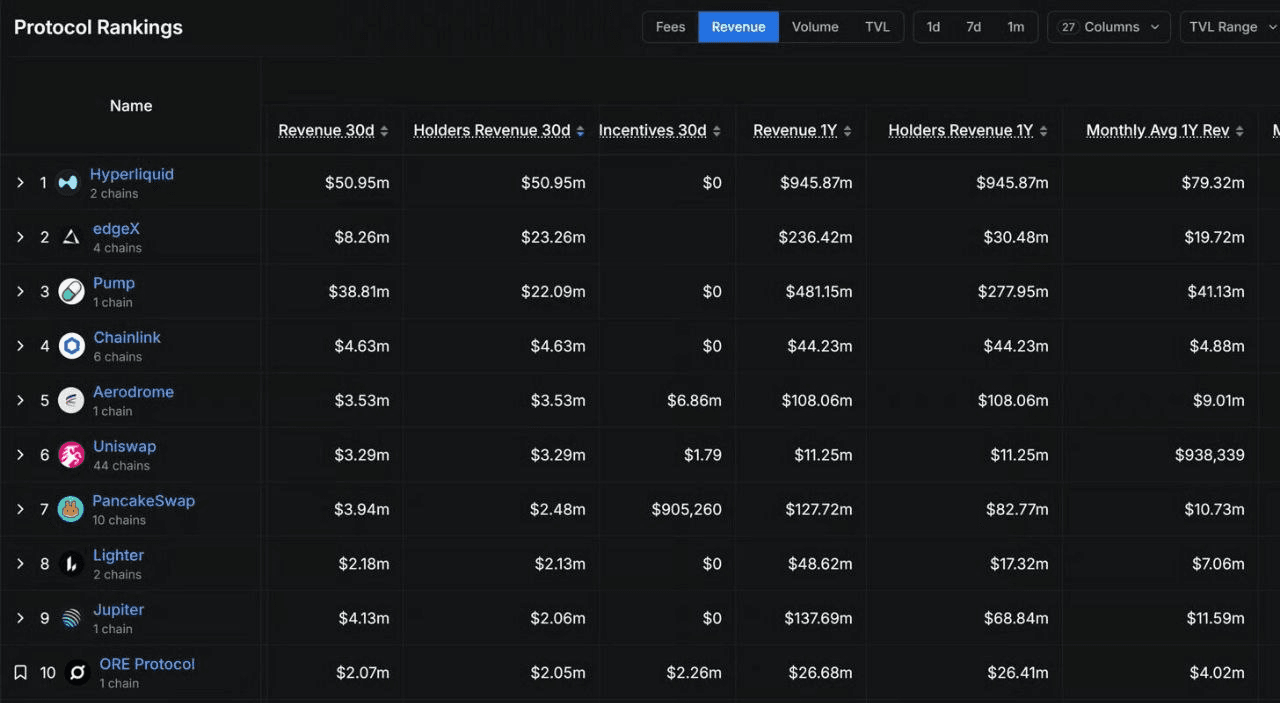Viewport: 1280px width, 703px height.
Task: Open the TVL Range dropdown
Action: [1230, 27]
